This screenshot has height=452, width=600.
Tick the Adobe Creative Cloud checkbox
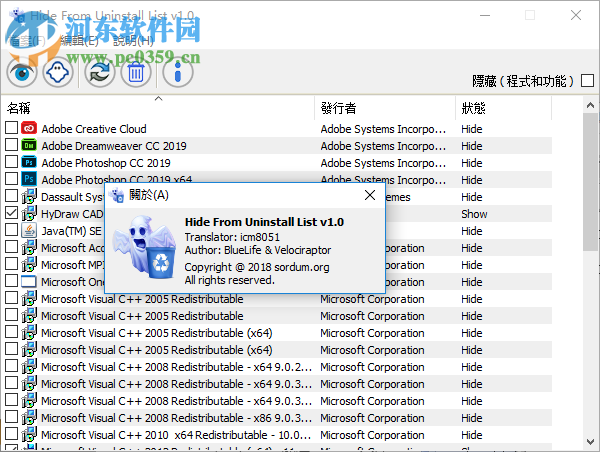click(11, 127)
